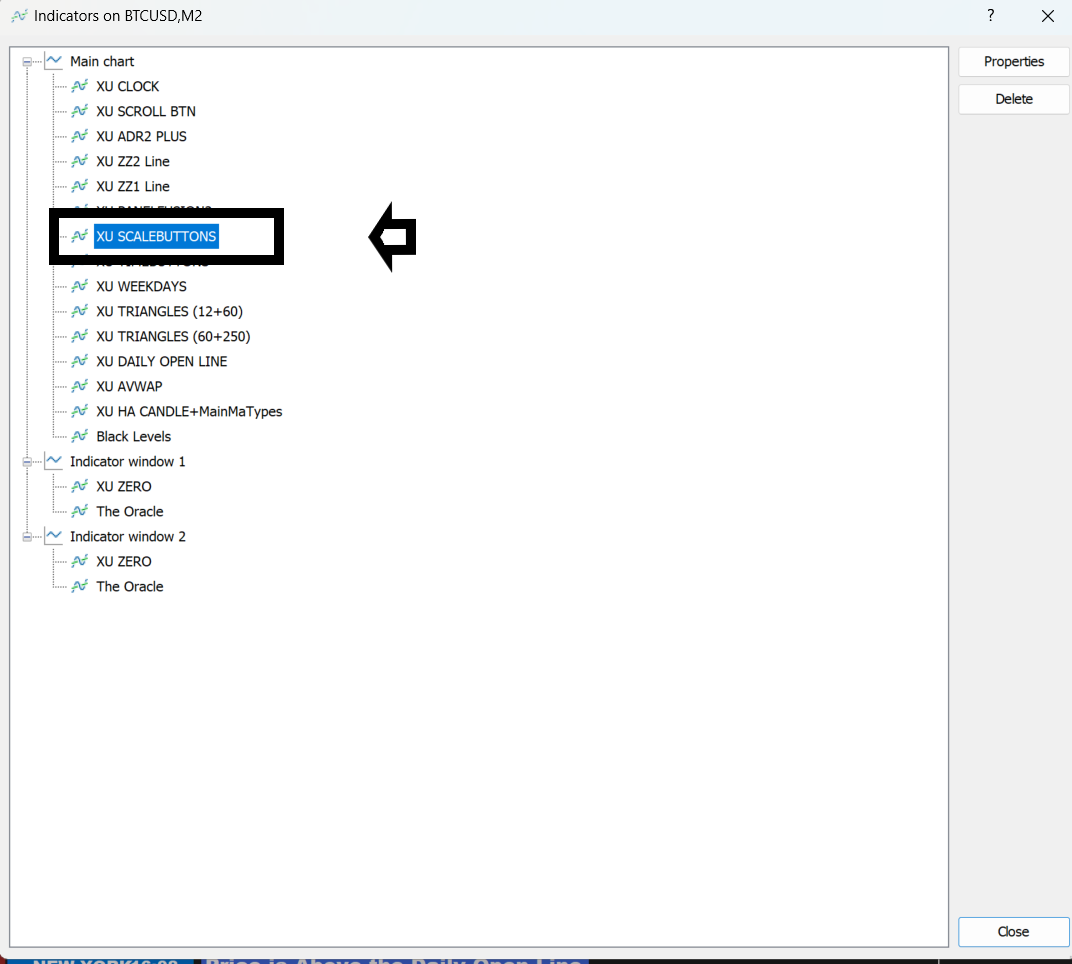Select XU TRIANGLES (12+60) indicator

(x=170, y=311)
